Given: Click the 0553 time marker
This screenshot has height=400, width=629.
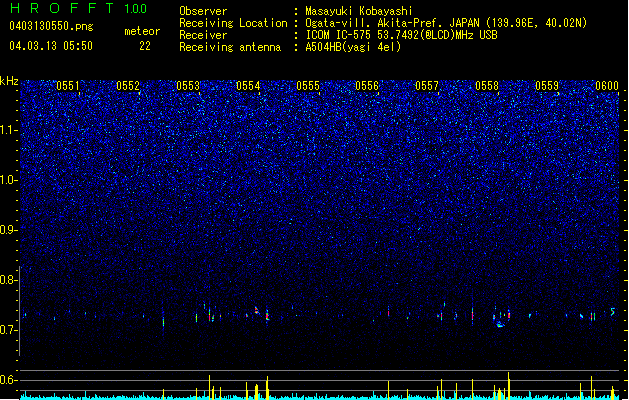Looking at the screenshot, I should click(x=188, y=86).
